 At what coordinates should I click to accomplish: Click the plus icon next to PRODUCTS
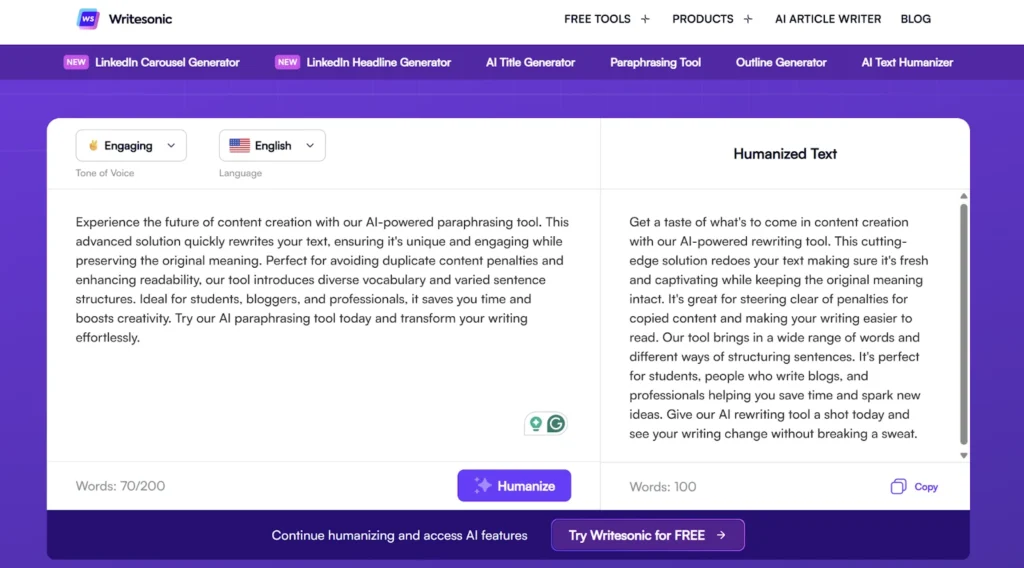tap(748, 19)
